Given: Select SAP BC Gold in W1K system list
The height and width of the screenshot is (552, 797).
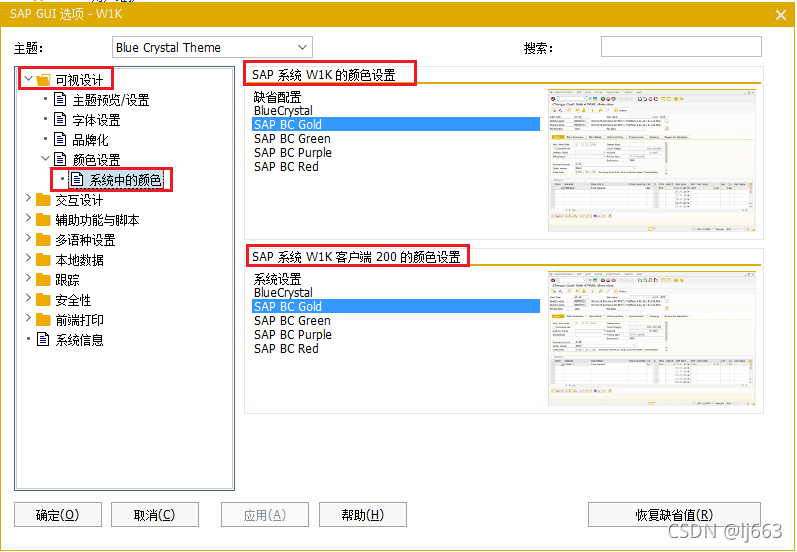Looking at the screenshot, I should [x=396, y=124].
